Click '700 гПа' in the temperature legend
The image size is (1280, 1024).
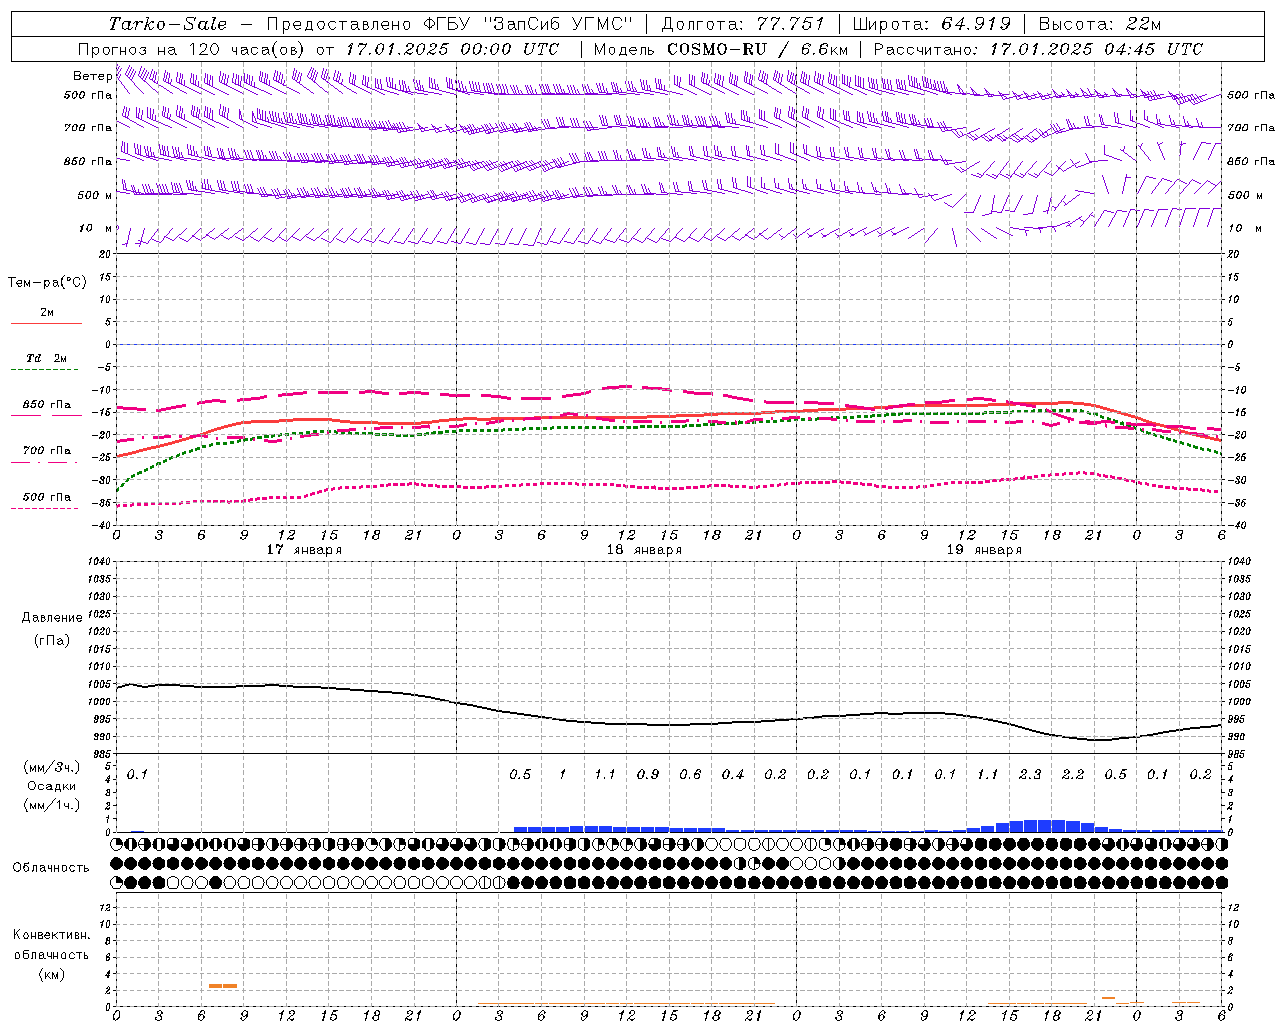(47, 451)
